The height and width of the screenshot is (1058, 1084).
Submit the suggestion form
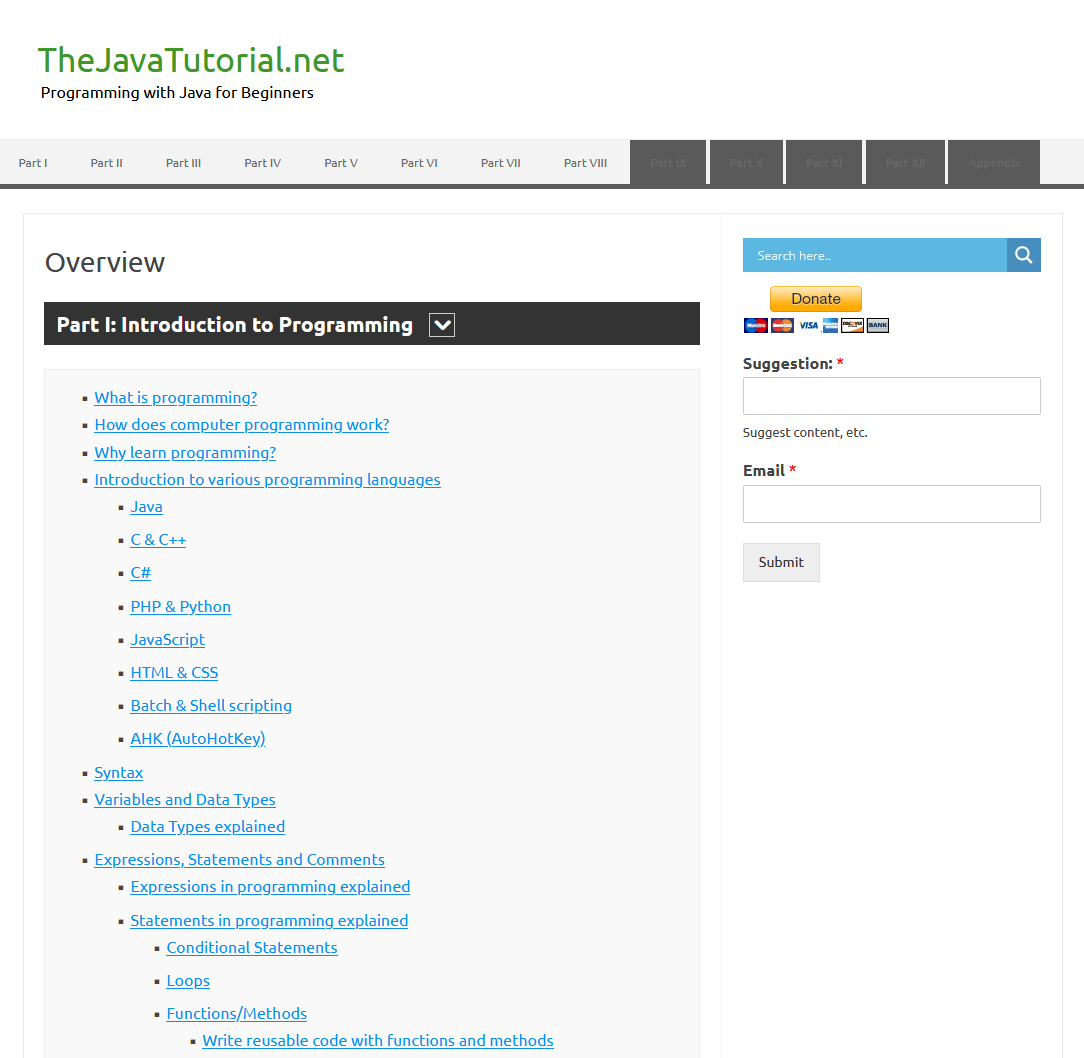pyautogui.click(x=781, y=562)
